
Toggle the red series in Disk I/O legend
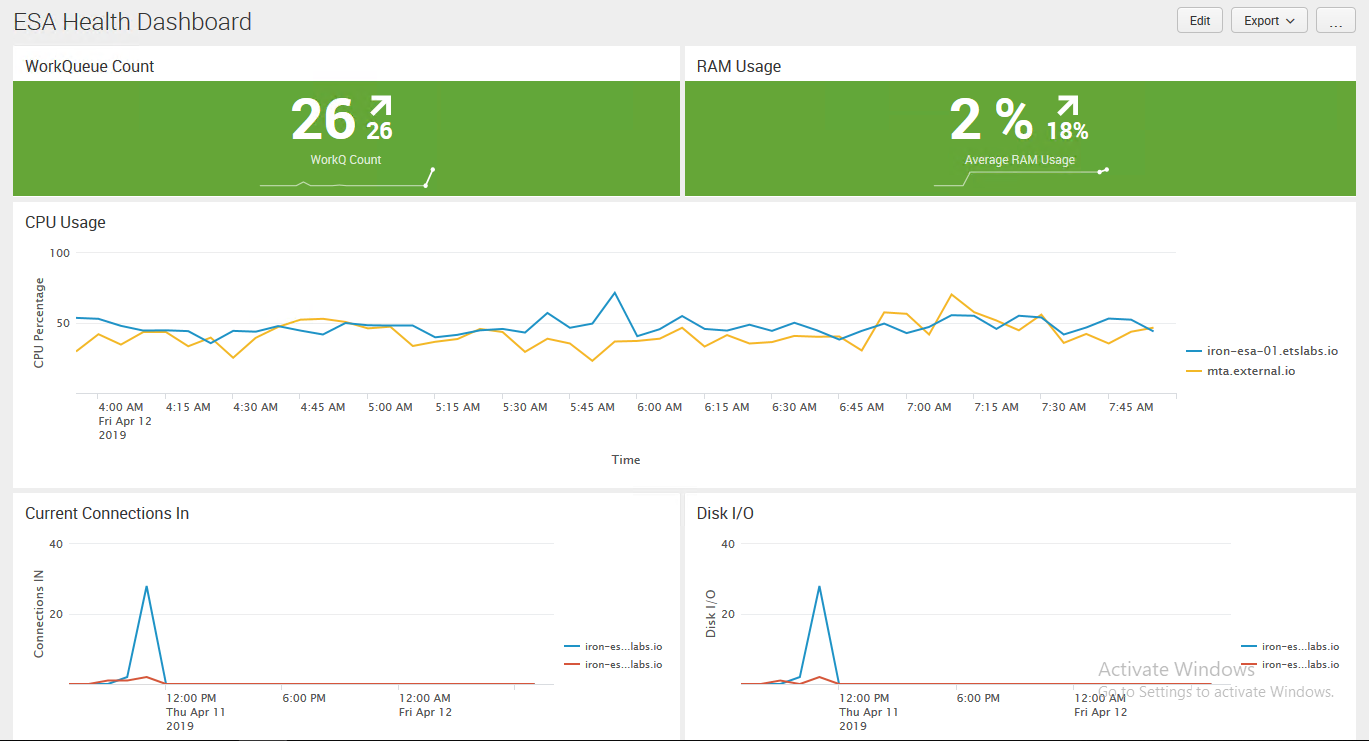(x=1295, y=663)
